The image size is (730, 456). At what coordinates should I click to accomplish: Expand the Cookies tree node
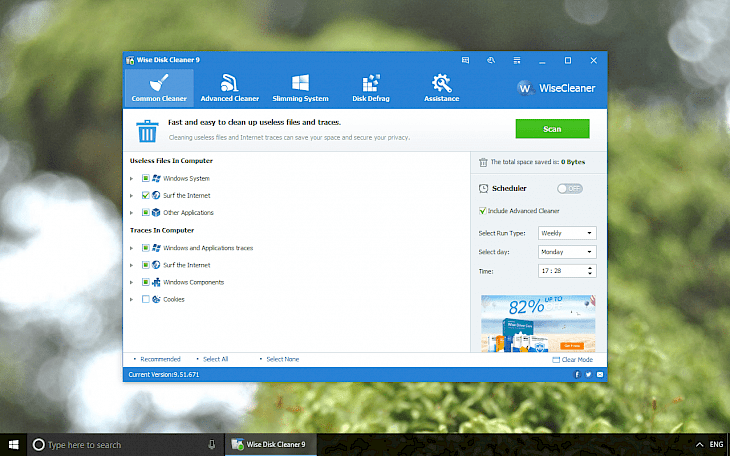(x=131, y=299)
